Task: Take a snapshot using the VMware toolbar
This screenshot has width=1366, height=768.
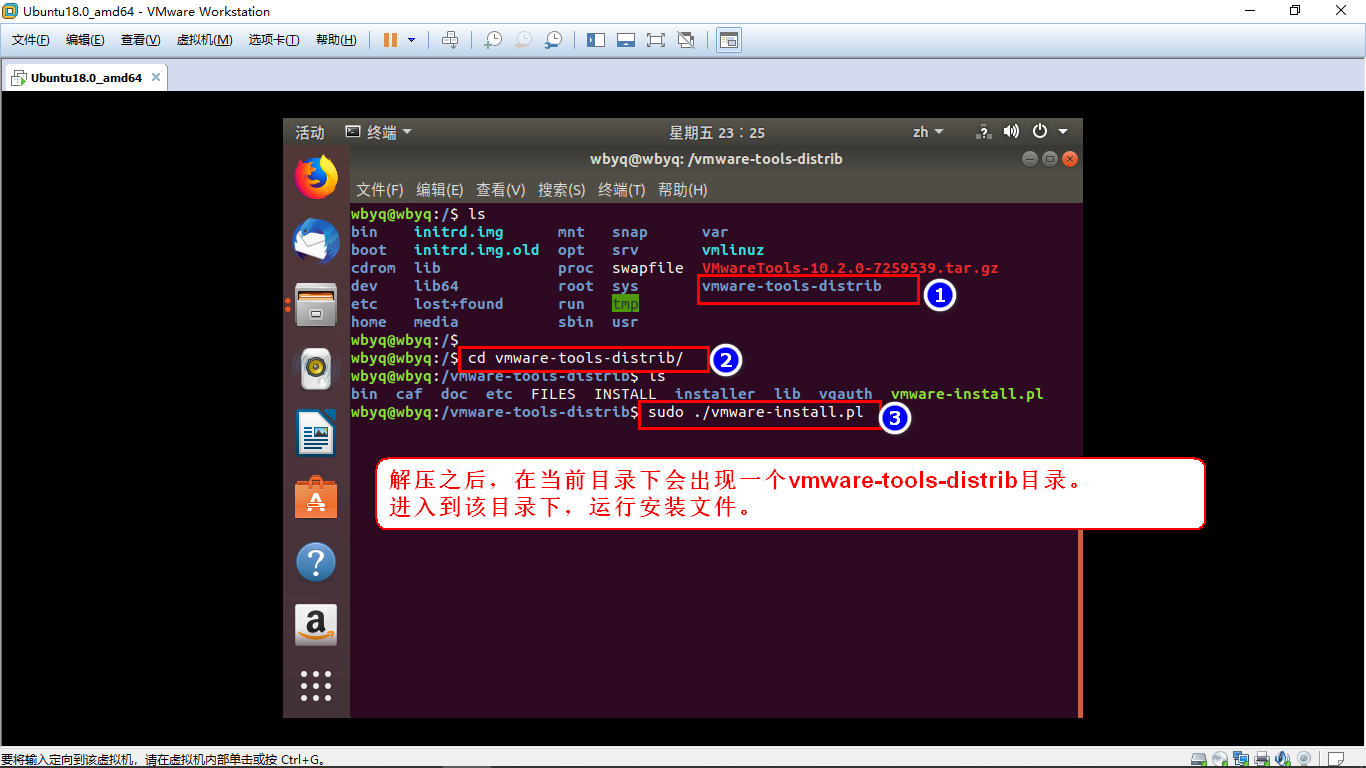Action: click(x=490, y=40)
